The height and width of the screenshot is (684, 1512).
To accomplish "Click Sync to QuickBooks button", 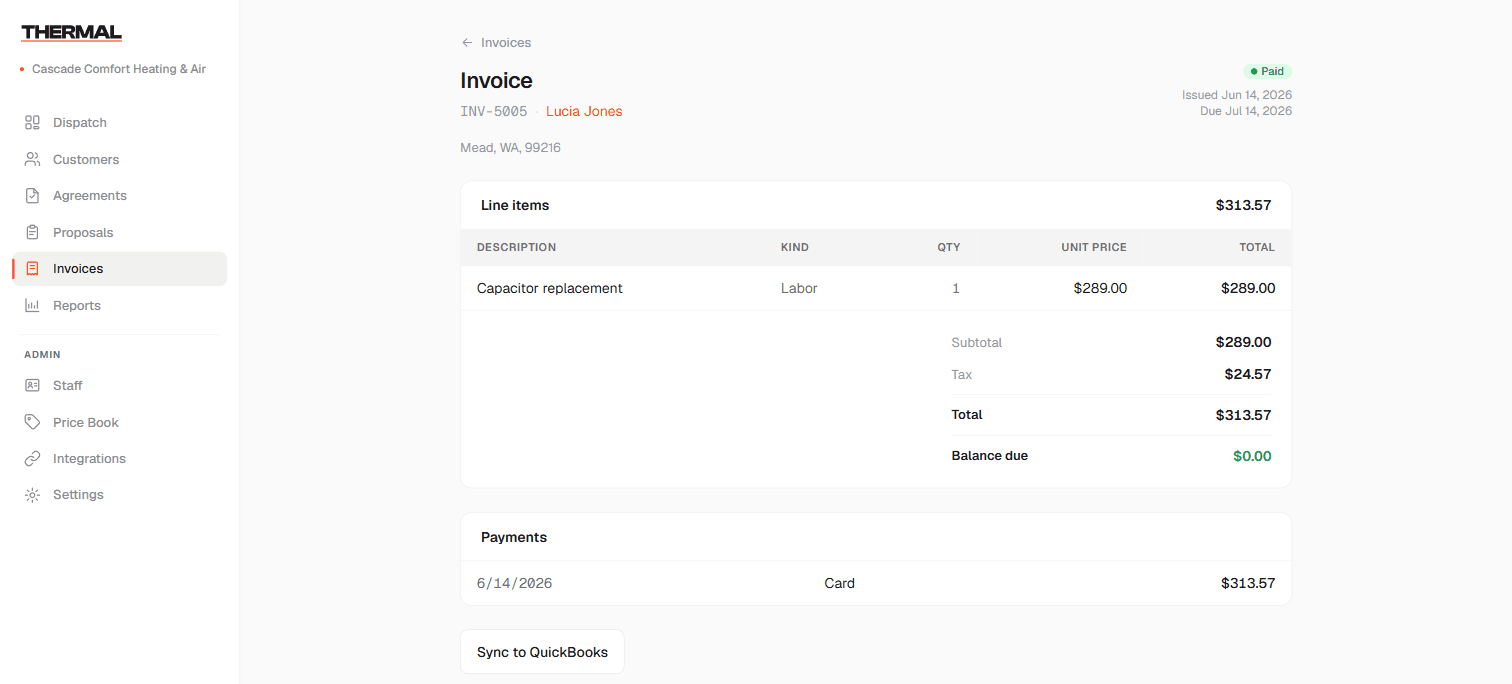I will (x=542, y=652).
